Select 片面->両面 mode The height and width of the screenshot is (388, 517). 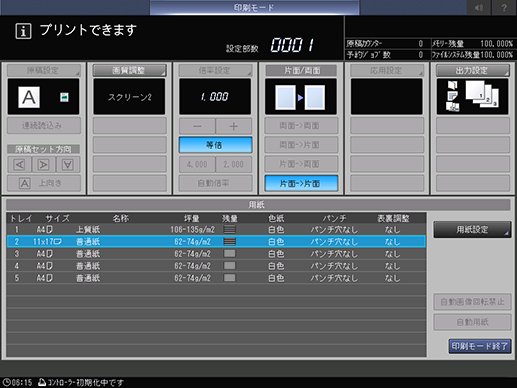[x=301, y=164]
